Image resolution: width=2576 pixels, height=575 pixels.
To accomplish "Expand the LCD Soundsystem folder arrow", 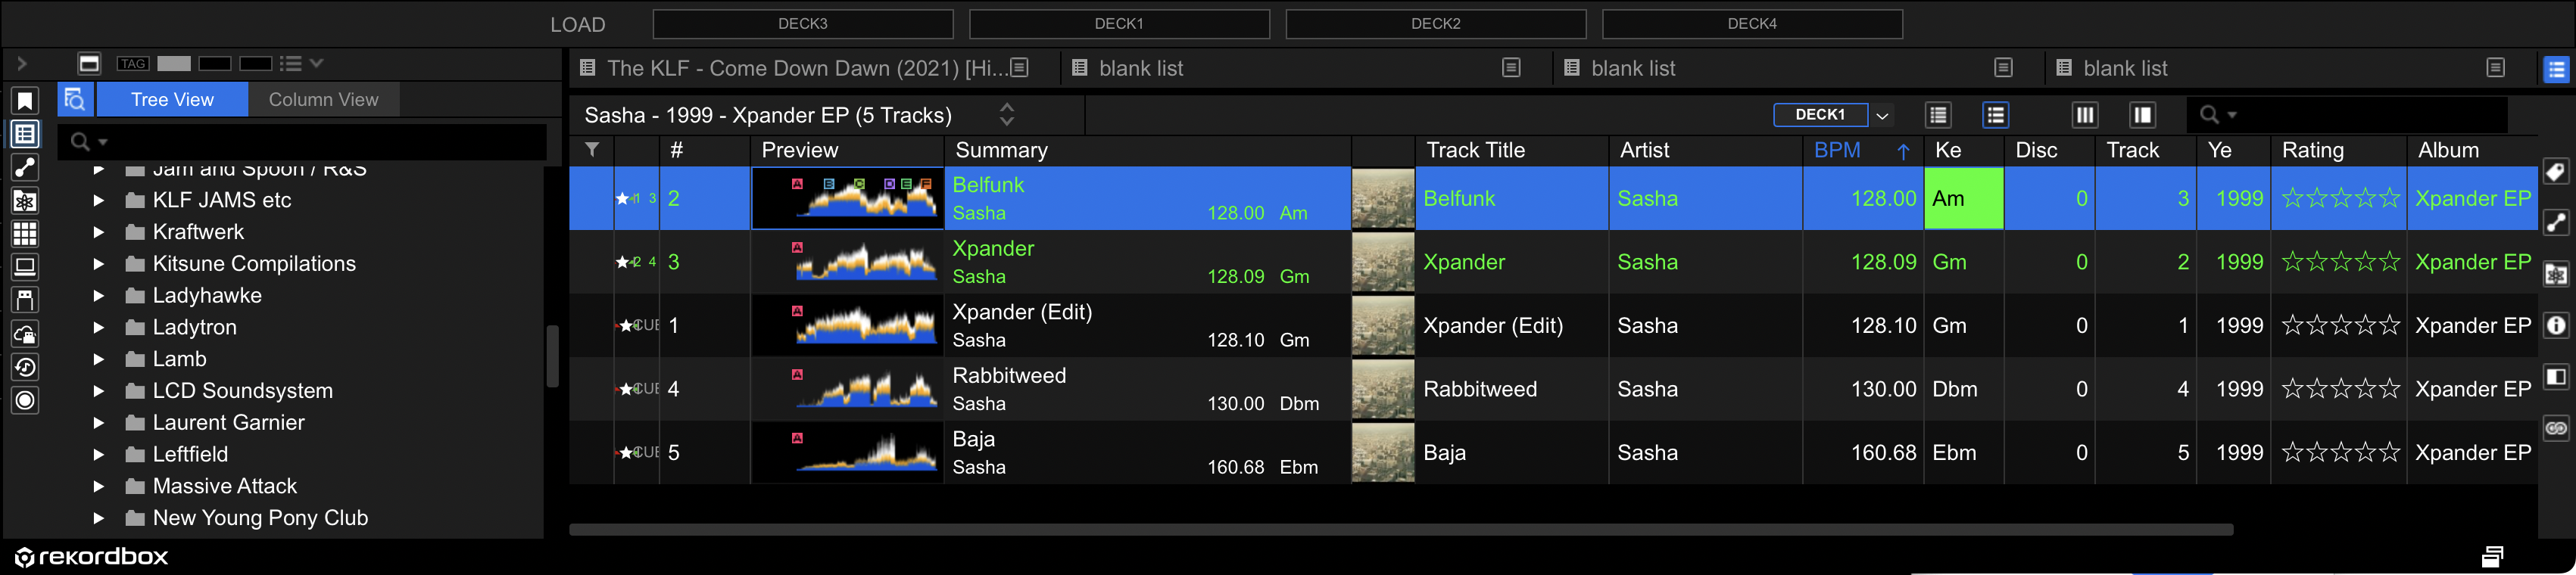I will tap(98, 391).
